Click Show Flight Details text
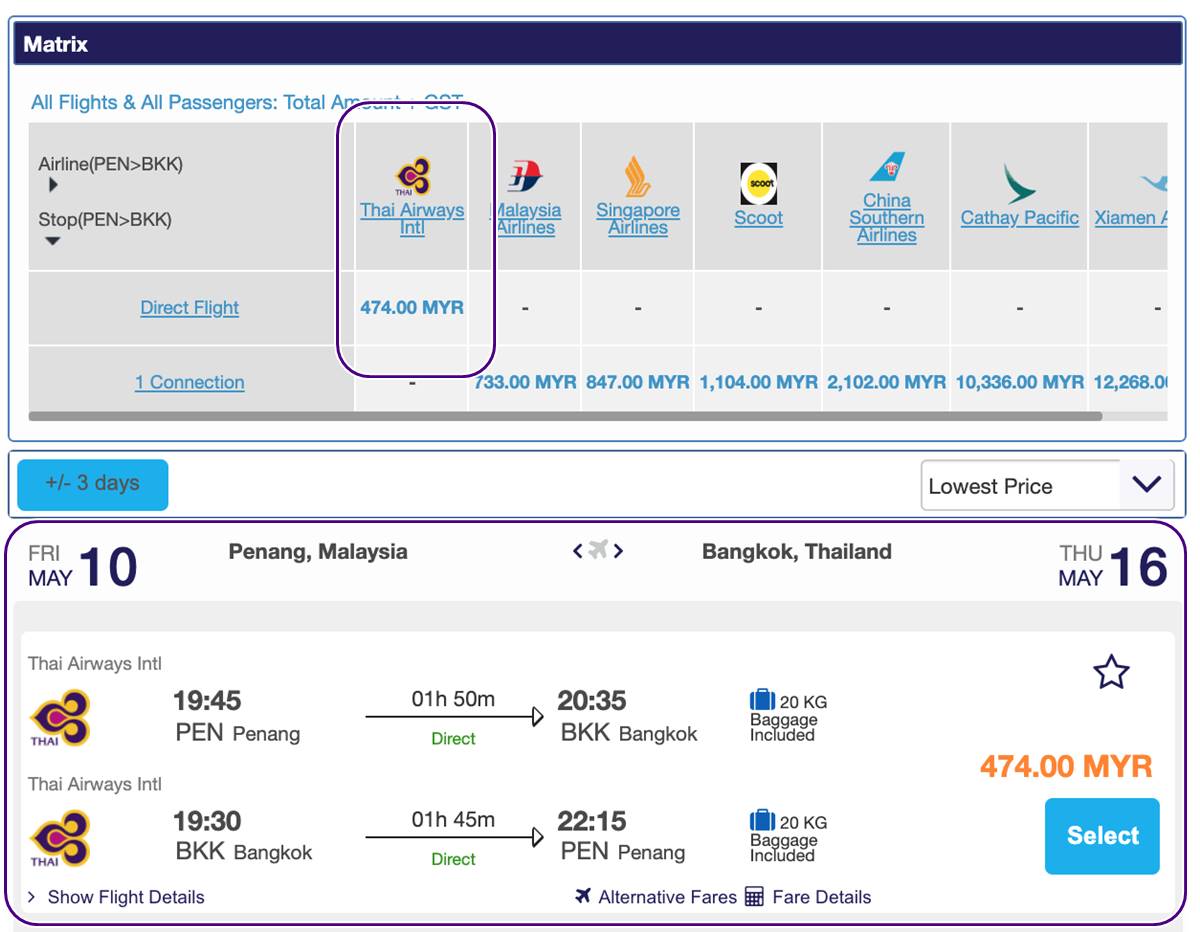Viewport: 1200px width, 932px height. click(x=126, y=897)
